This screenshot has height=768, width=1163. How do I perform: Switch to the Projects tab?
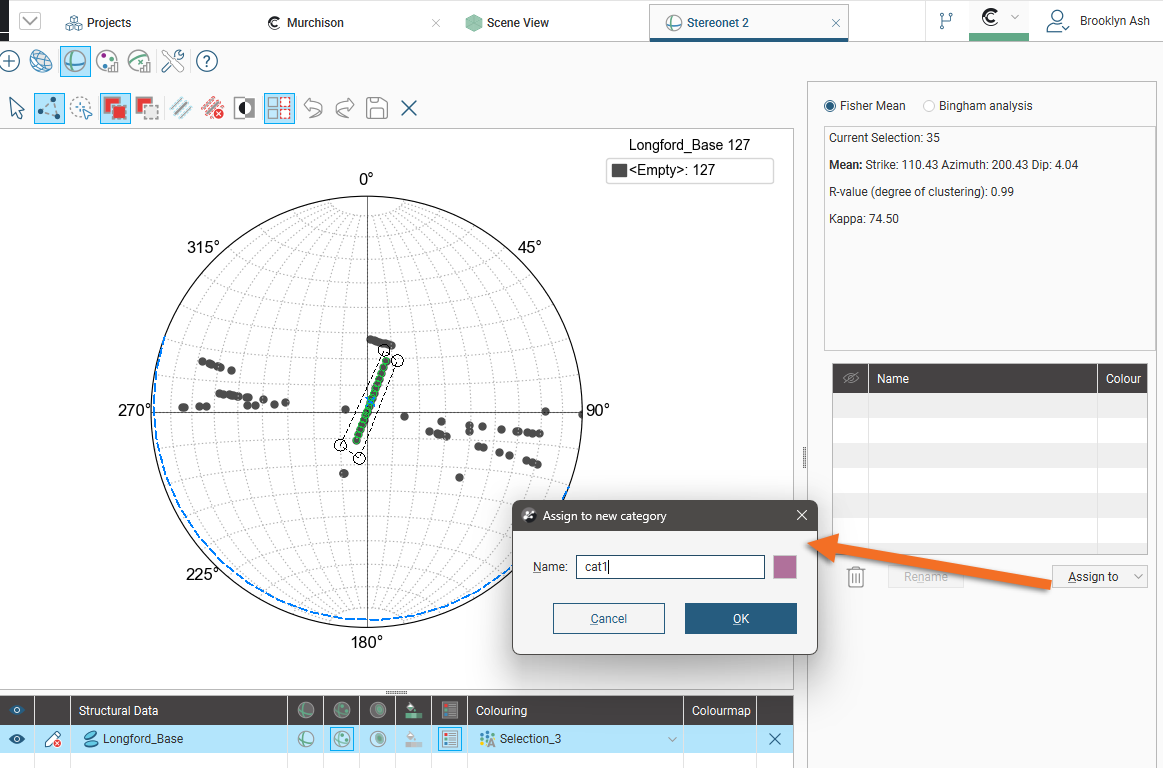pos(98,23)
